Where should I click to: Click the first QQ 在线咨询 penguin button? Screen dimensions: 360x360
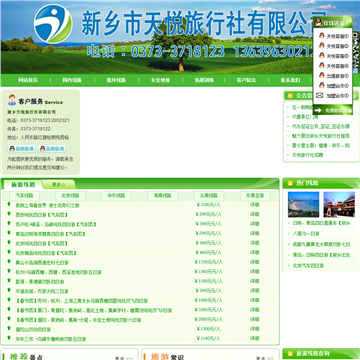click(21, 149)
